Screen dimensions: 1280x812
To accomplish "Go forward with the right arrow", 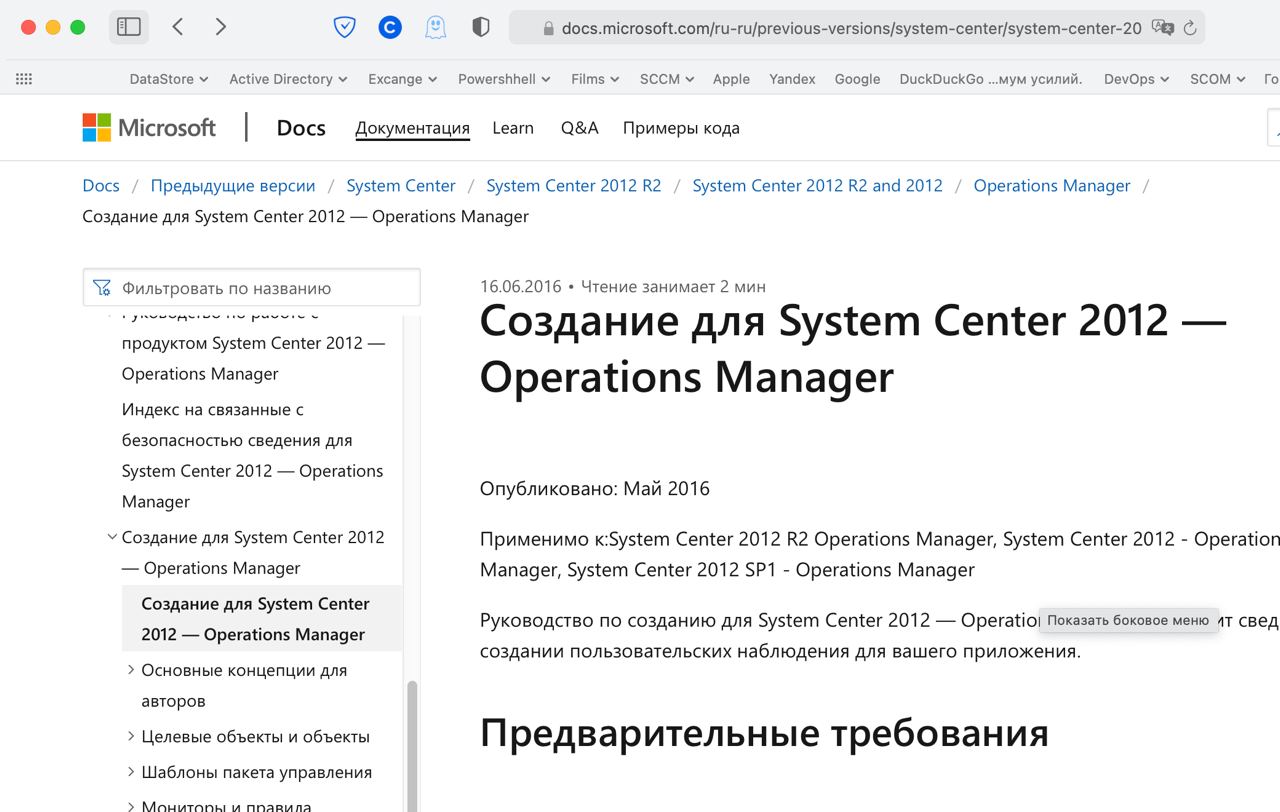I will pyautogui.click(x=221, y=27).
